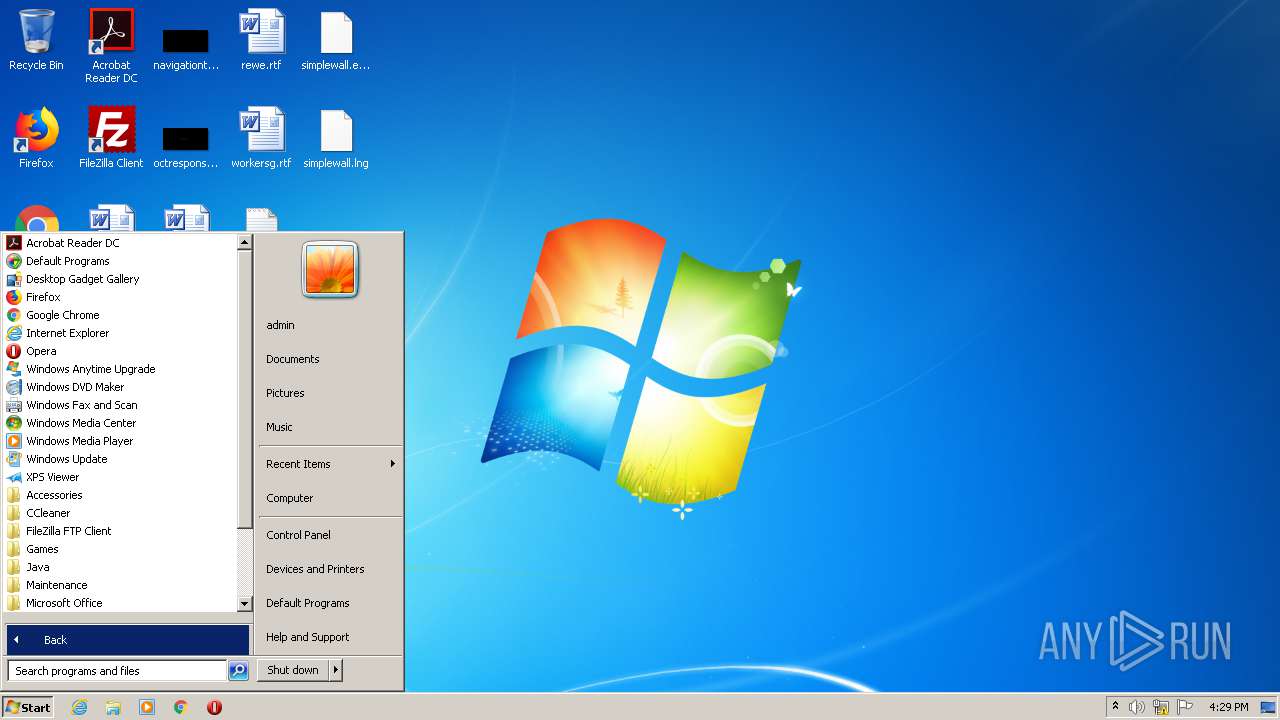Viewport: 1280px width, 720px height.
Task: Launch Firefox from the Start menu list
Action: pyautogui.click(x=120, y=297)
